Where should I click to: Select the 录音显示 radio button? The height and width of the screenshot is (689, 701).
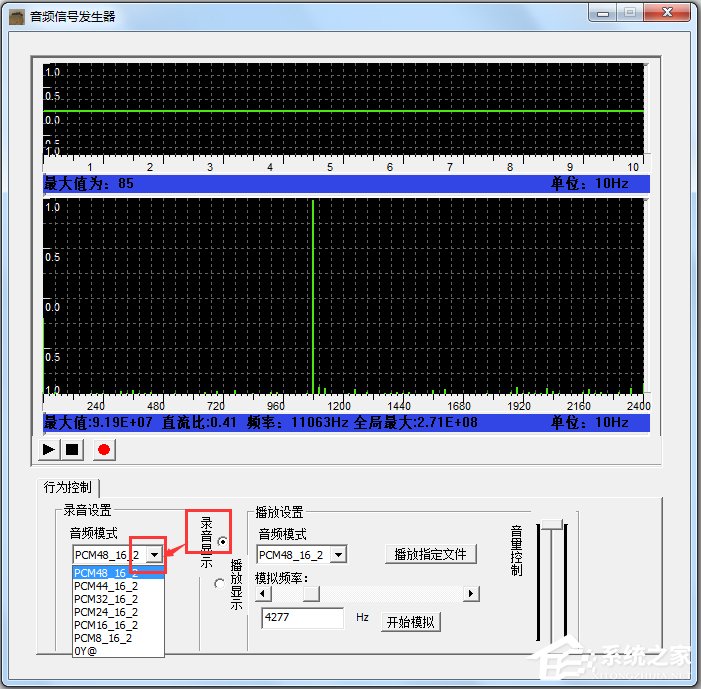pos(222,541)
